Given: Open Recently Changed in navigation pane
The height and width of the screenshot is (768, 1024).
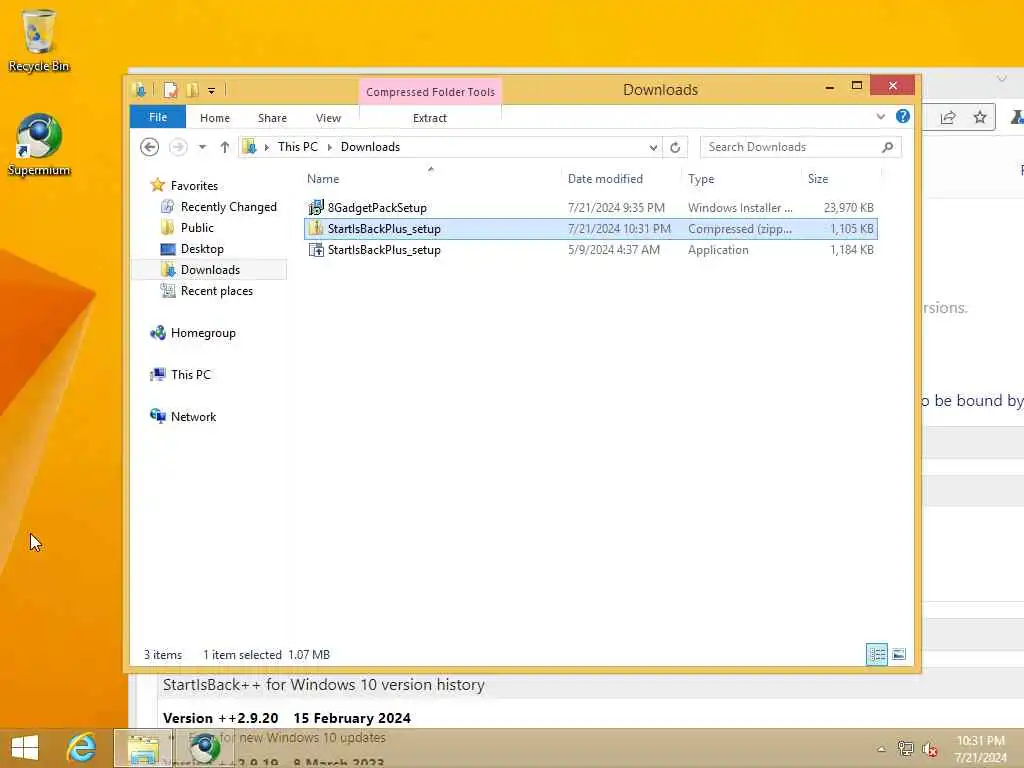Looking at the screenshot, I should coord(229,207).
